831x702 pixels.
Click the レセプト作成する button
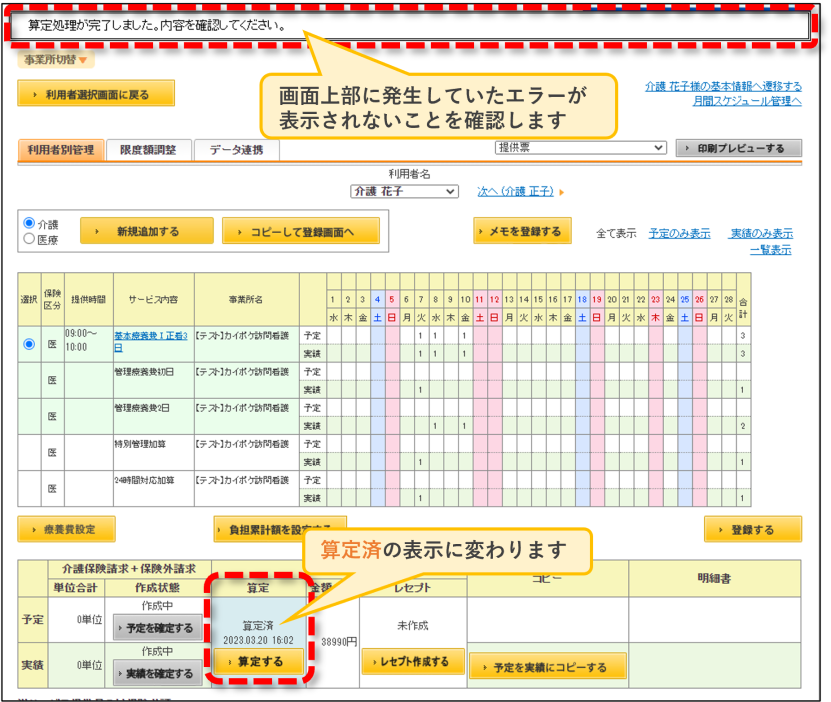pyautogui.click(x=413, y=662)
